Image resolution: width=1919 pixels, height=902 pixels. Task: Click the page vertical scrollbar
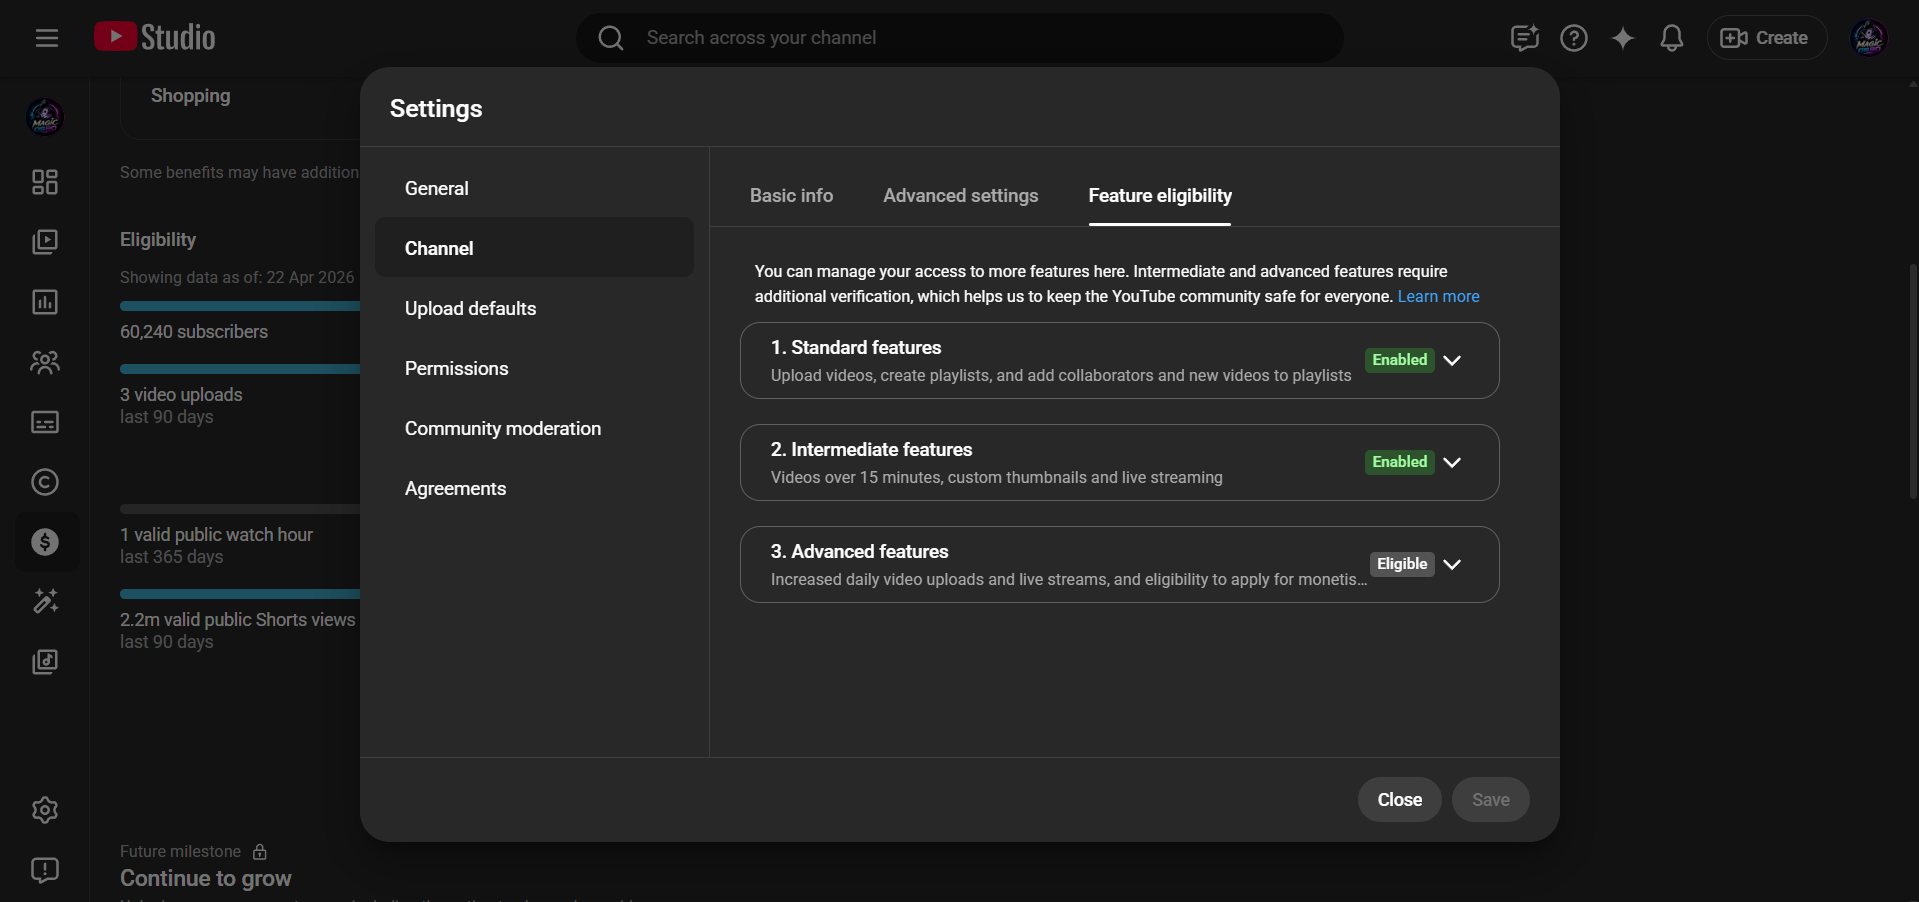click(x=1913, y=380)
